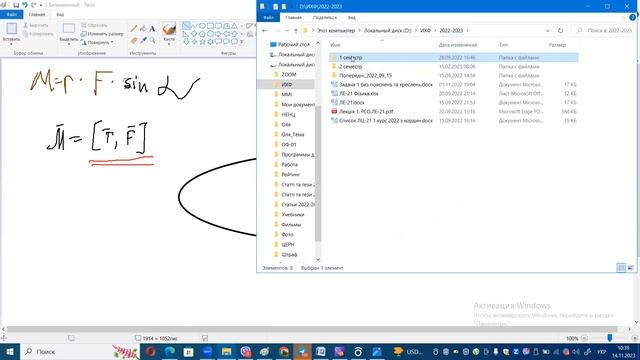Open Explorer's Вид tab

pos(351,18)
